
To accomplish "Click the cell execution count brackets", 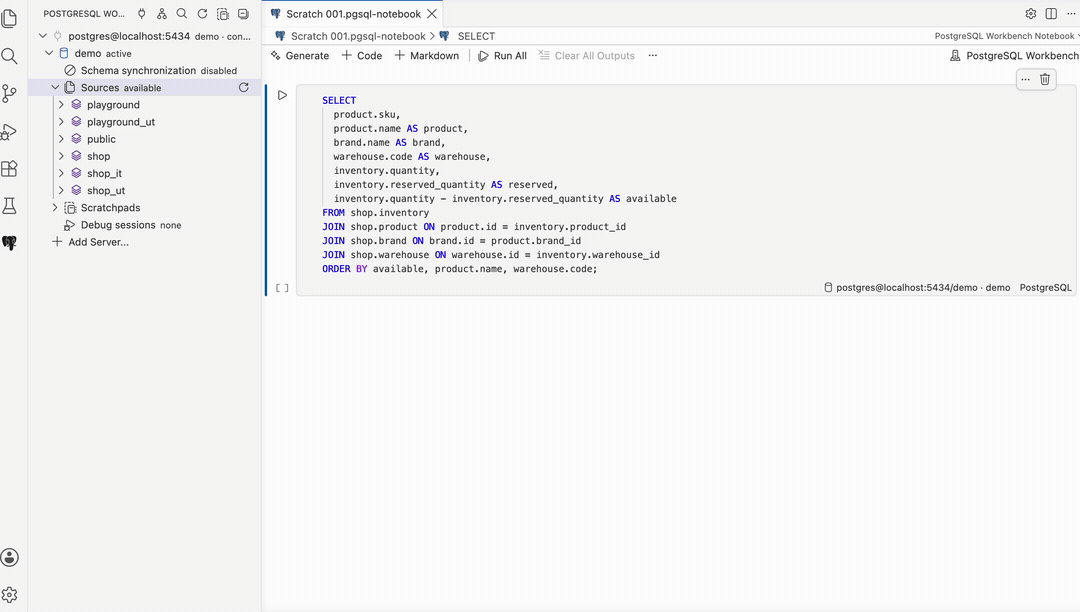I will 282,288.
